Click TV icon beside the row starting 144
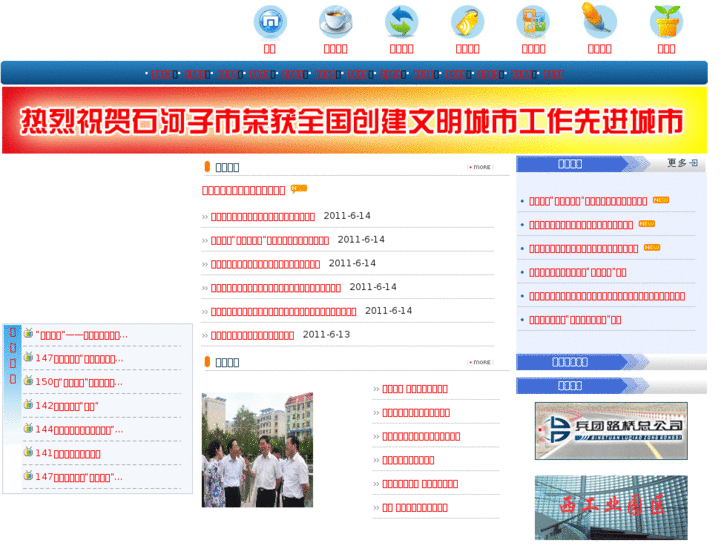 28,428
